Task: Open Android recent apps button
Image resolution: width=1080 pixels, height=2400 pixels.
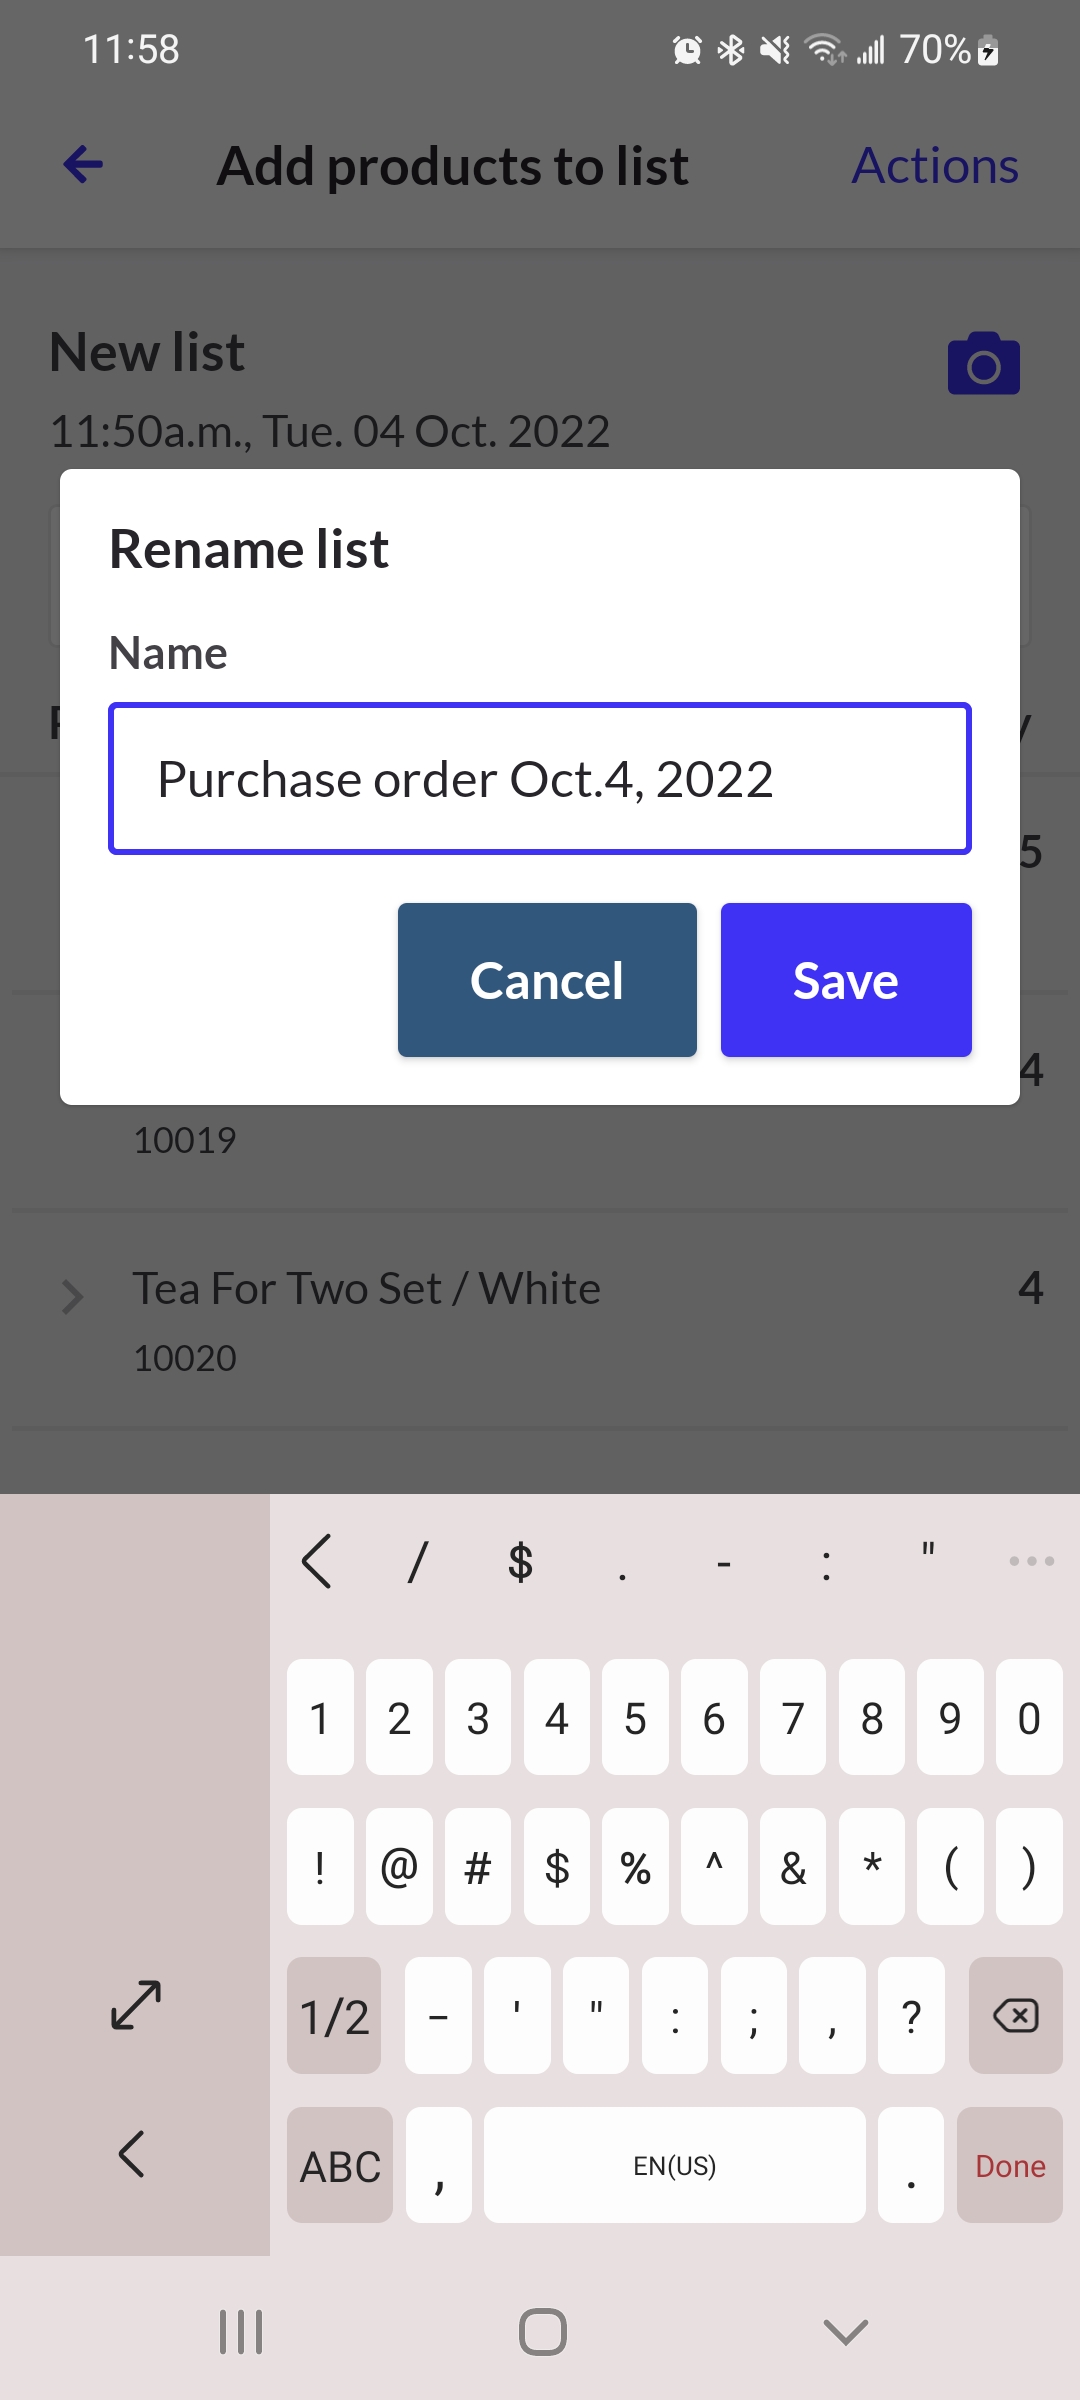Action: pyautogui.click(x=241, y=2332)
